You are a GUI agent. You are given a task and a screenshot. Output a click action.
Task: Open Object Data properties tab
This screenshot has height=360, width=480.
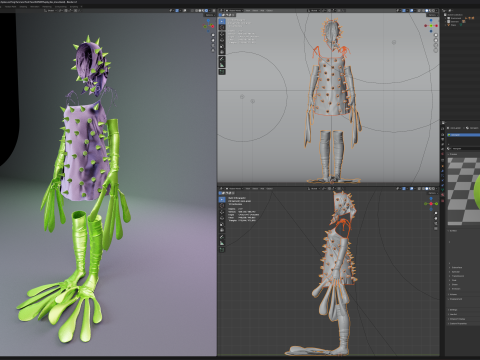tap(443, 190)
